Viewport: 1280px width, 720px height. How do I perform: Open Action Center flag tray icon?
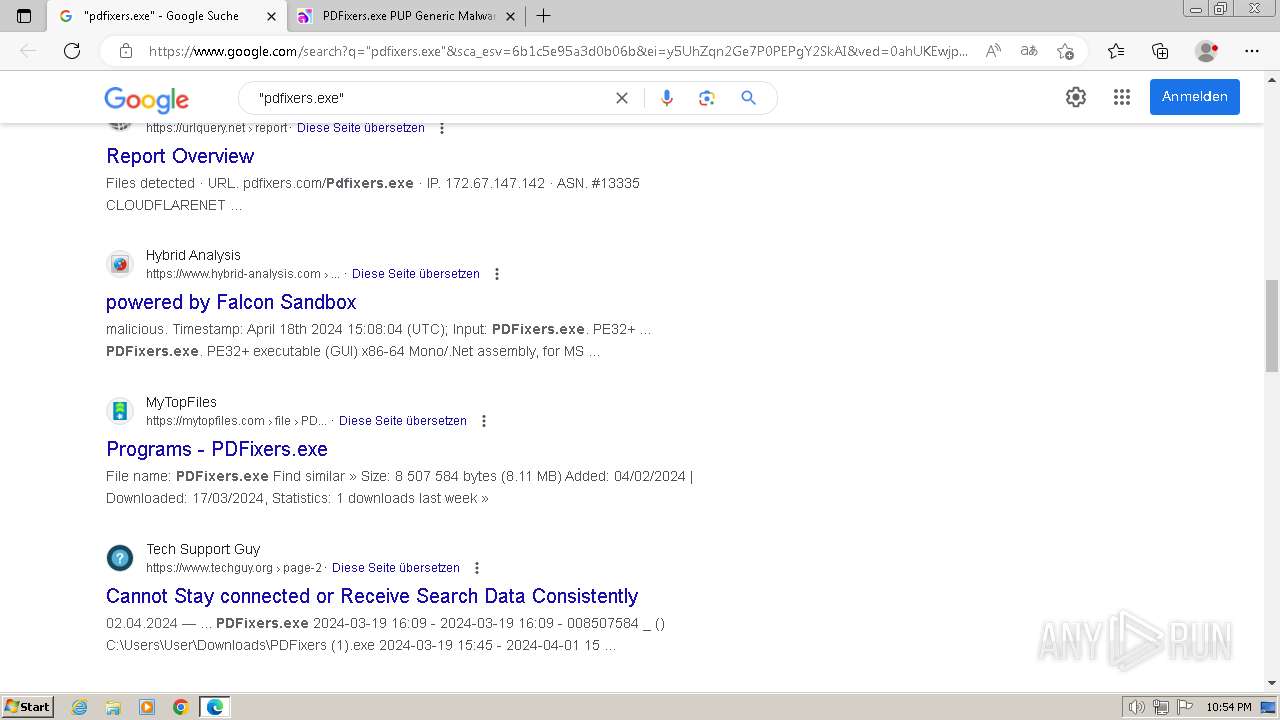pos(1184,707)
